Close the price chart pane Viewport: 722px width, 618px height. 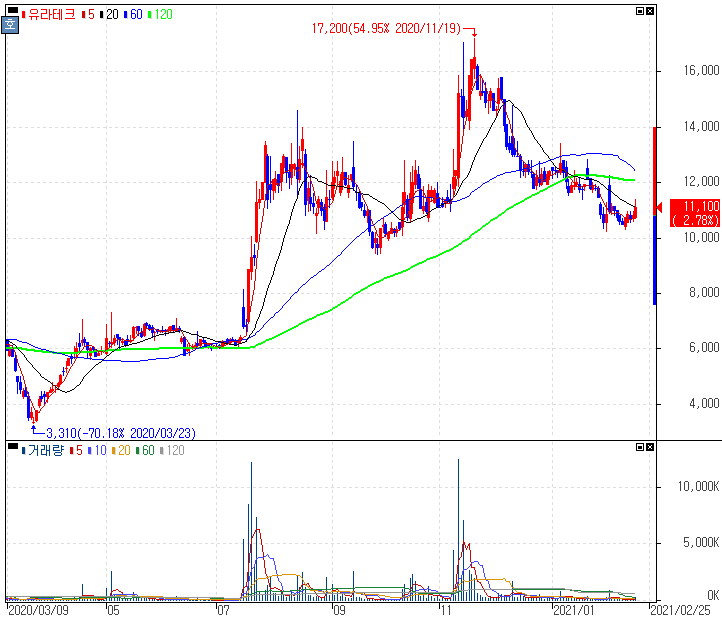point(650,11)
